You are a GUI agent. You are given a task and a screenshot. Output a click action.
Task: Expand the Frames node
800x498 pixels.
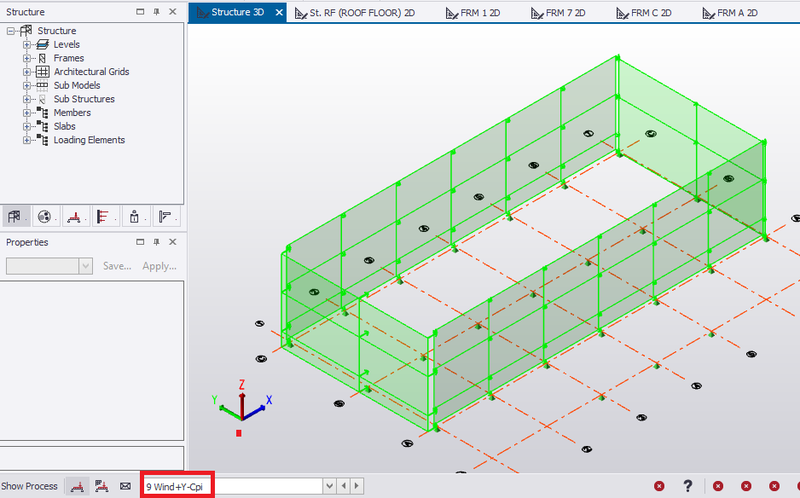pyautogui.click(x=27, y=58)
